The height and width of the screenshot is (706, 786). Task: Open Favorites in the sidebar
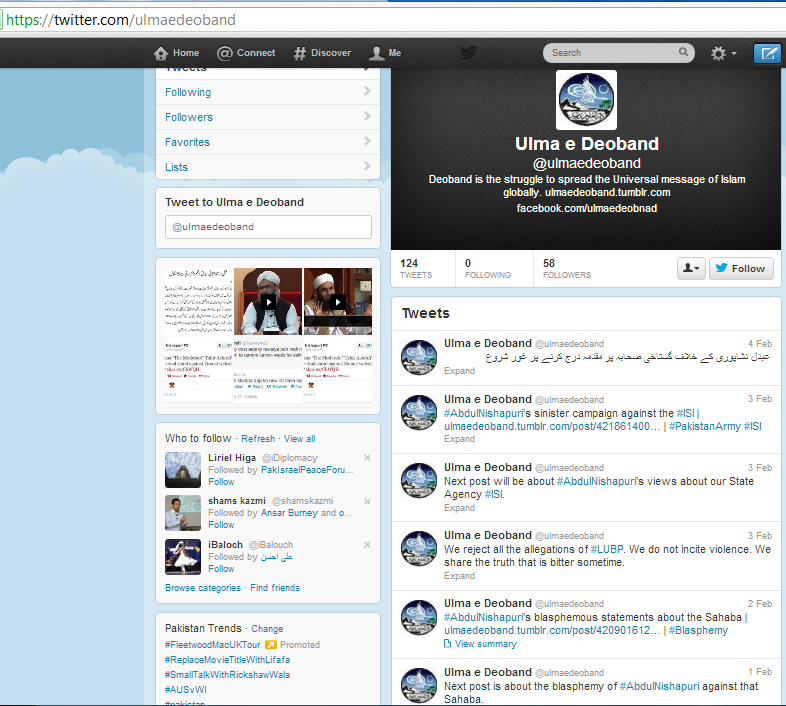pyautogui.click(x=268, y=142)
